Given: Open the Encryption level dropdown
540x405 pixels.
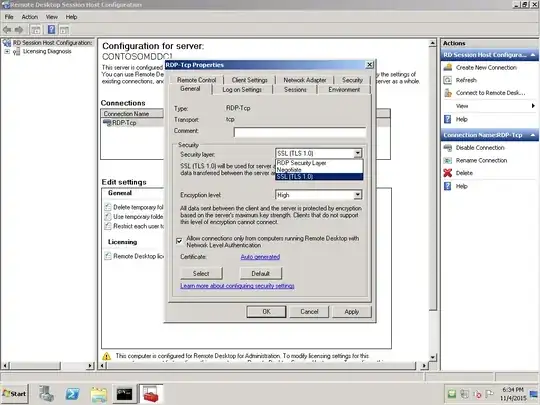Looking at the screenshot, I should [x=357, y=195].
